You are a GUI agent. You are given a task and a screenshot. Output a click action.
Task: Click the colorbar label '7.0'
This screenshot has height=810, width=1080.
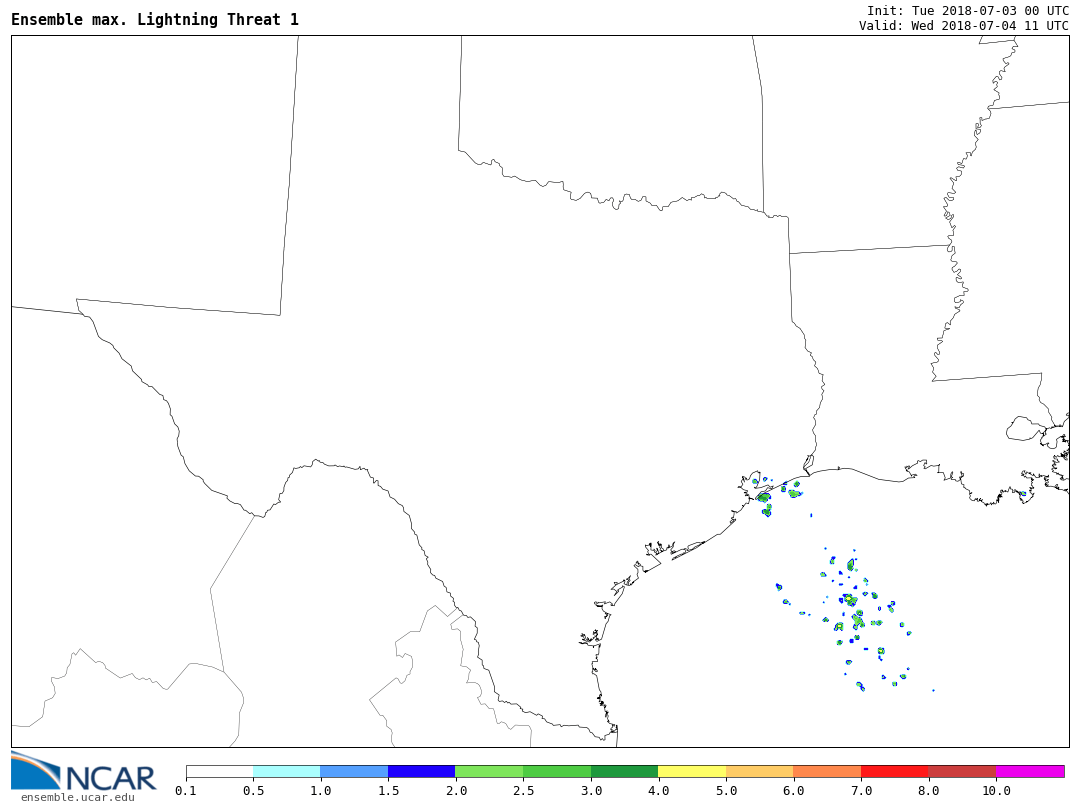(x=861, y=791)
